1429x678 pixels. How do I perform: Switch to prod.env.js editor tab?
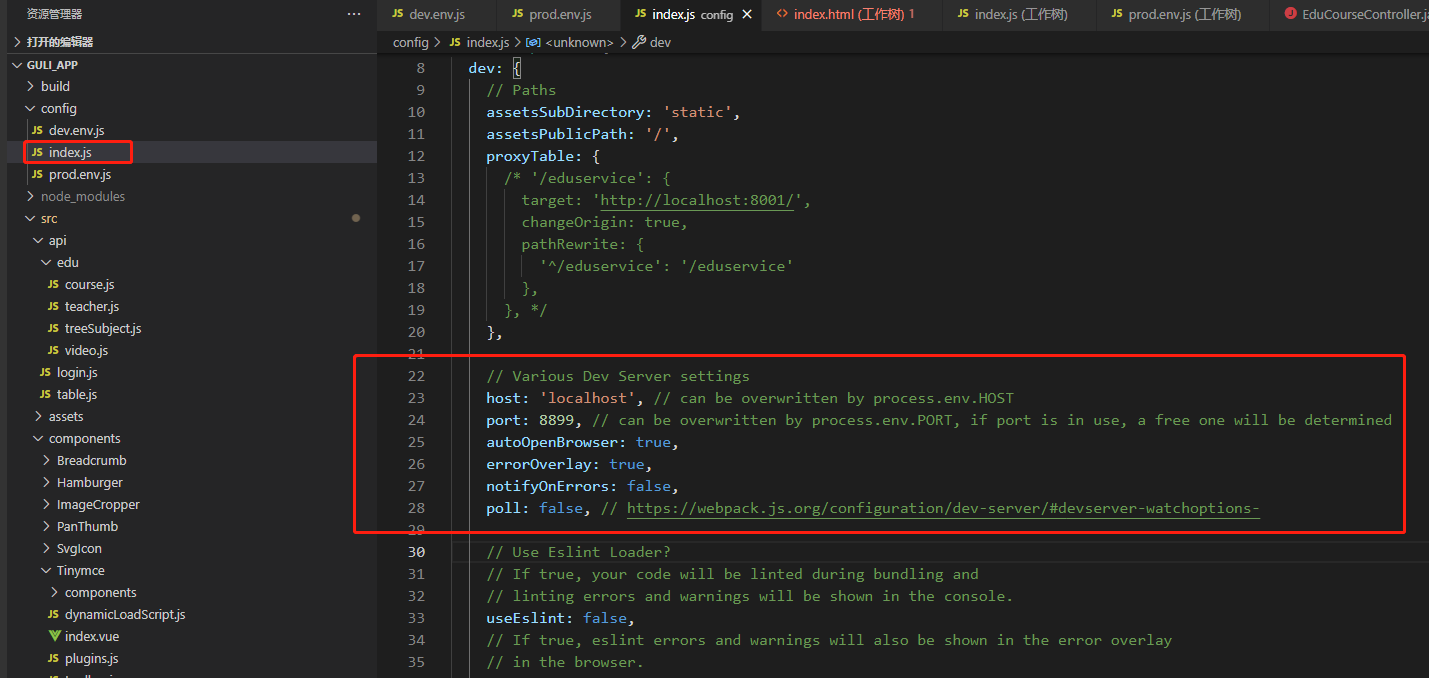[x=560, y=14]
